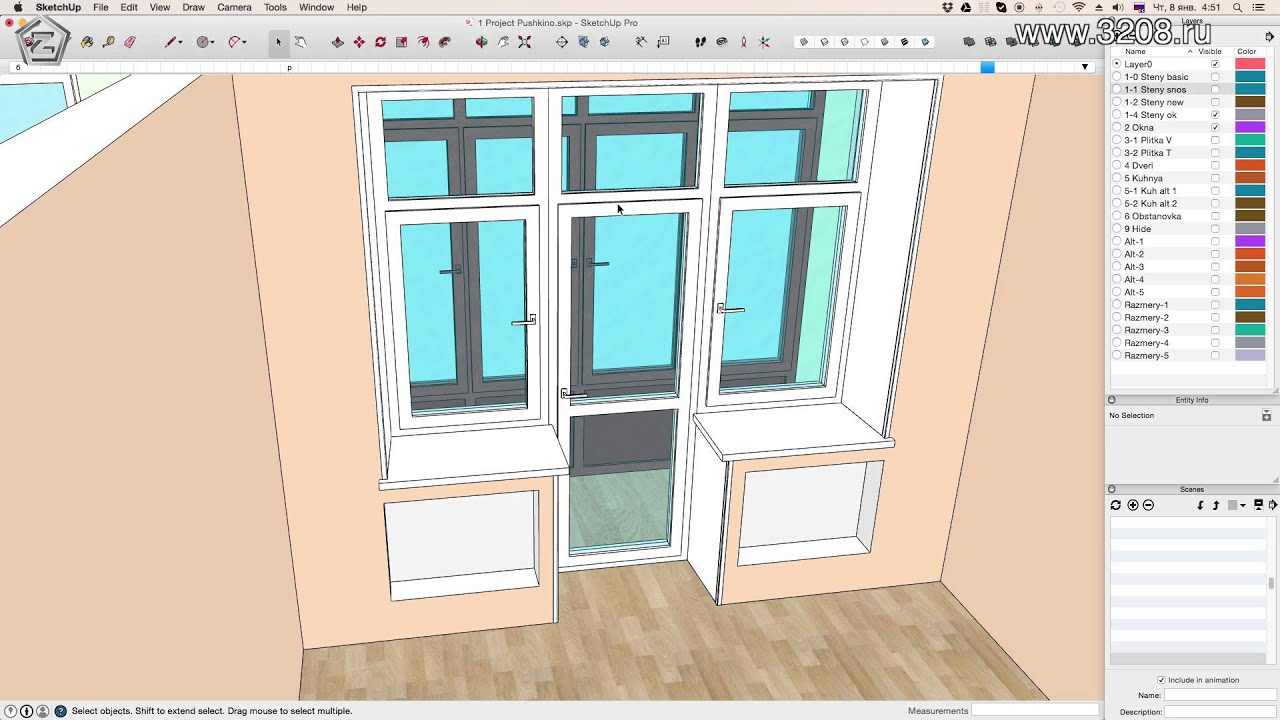Image resolution: width=1280 pixels, height=720 pixels.
Task: Hide the 2 Okna layer
Action: click(1215, 128)
